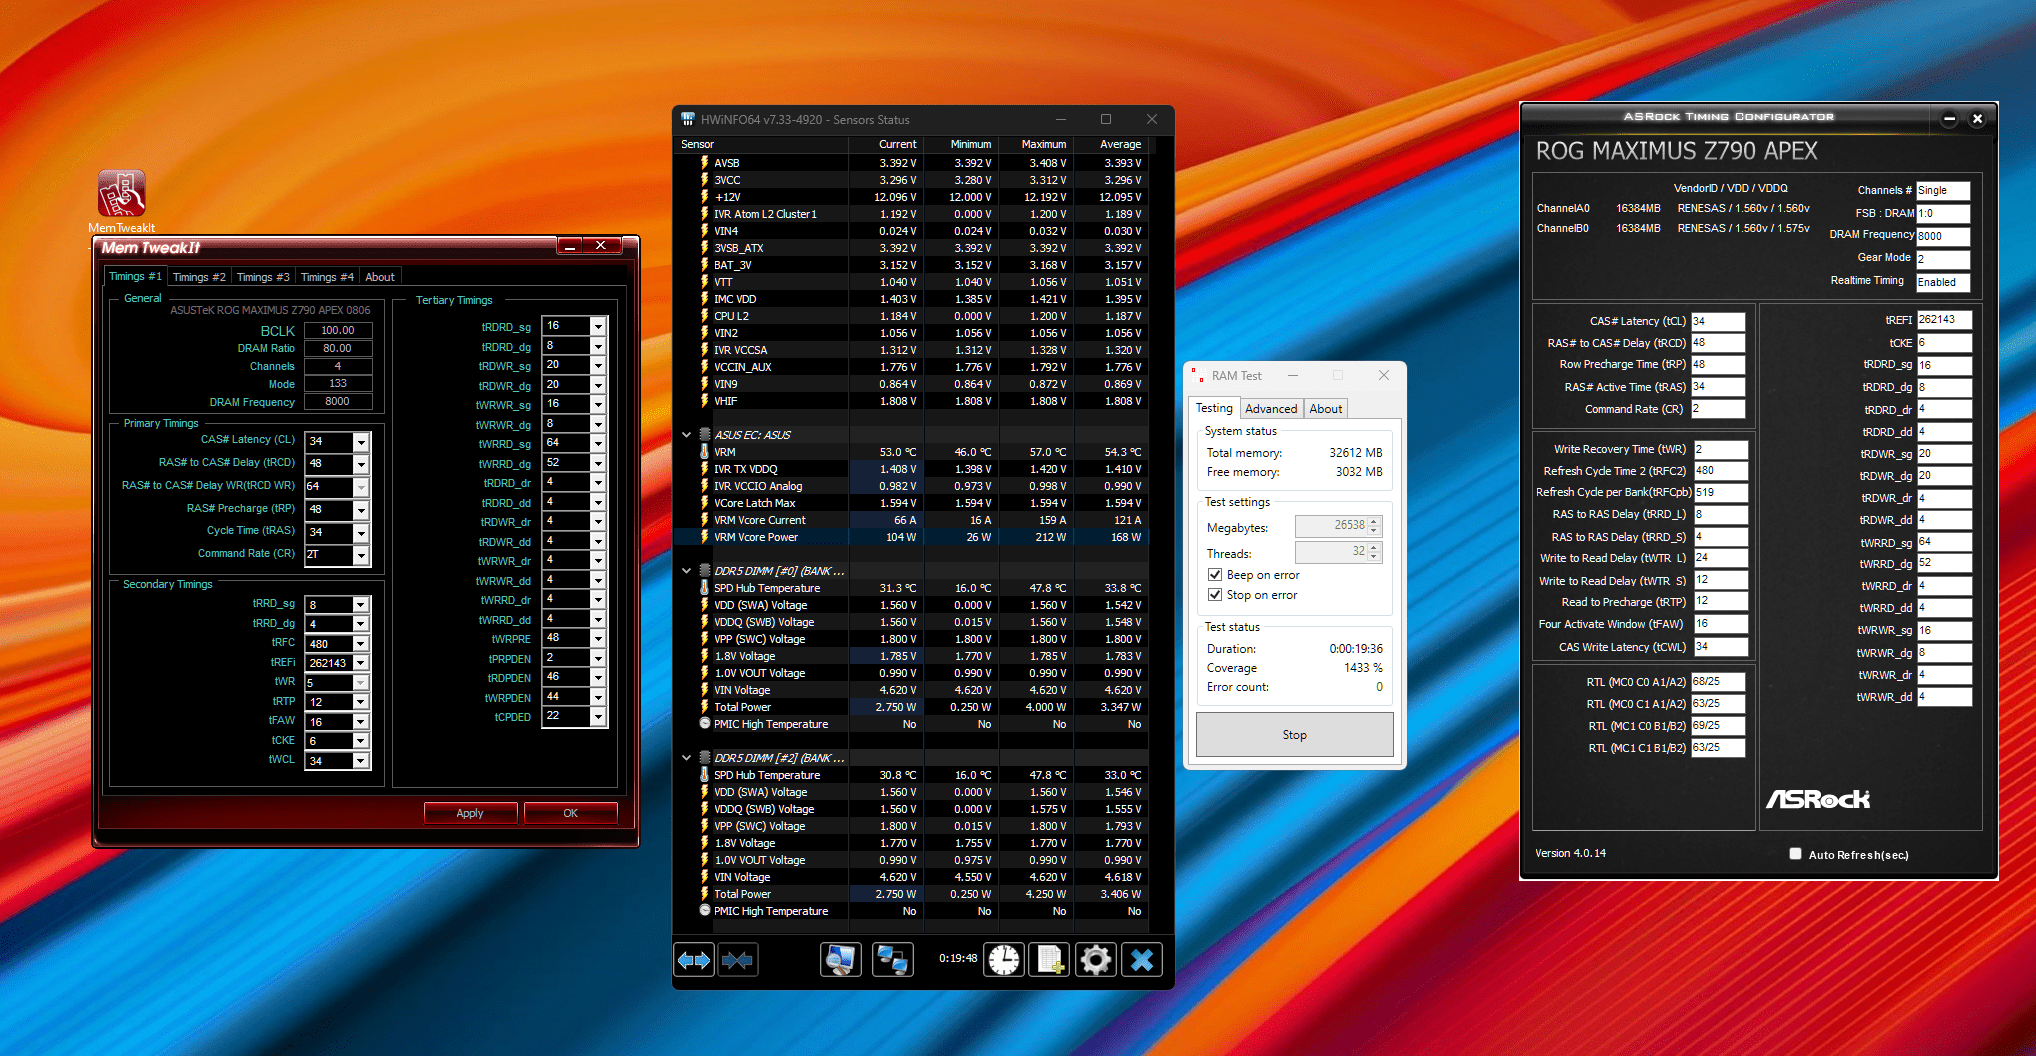
Task: Click the PMIC High Temperature status icon for DIMM #2
Action: coord(705,911)
